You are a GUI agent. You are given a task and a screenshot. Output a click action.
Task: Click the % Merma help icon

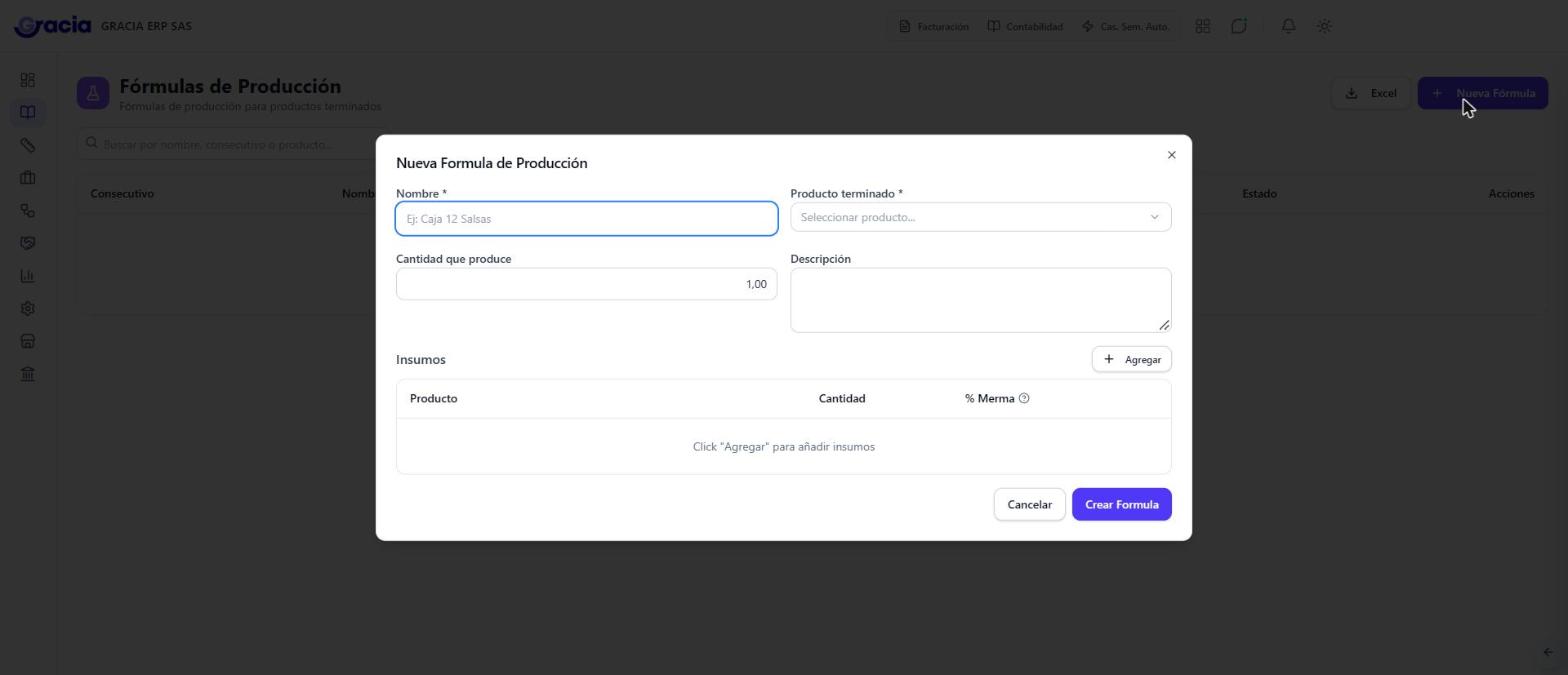(x=1024, y=398)
